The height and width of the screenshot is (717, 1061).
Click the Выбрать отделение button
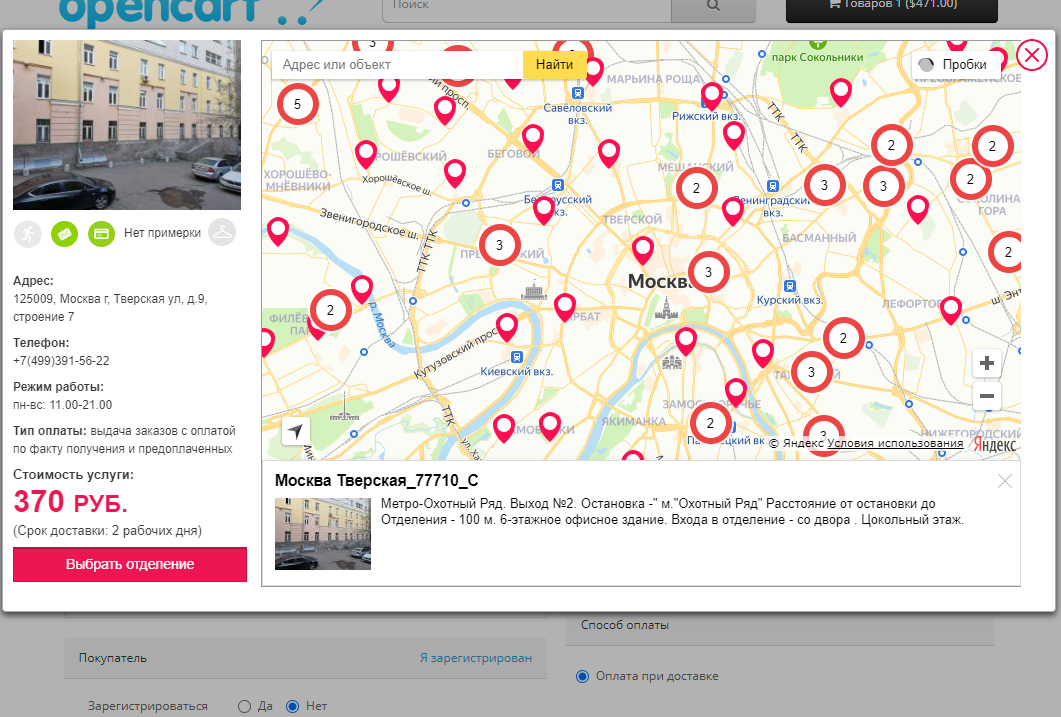[130, 564]
